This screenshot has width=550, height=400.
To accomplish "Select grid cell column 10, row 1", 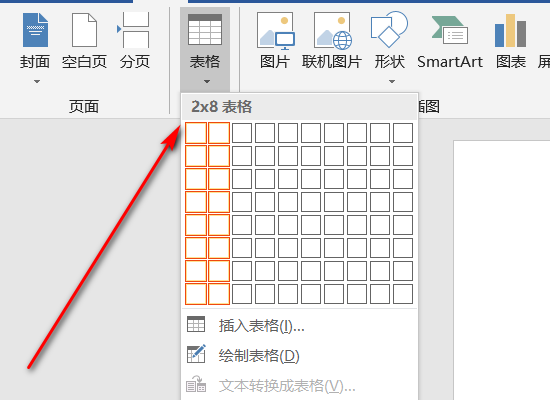I will pyautogui.click(x=403, y=133).
